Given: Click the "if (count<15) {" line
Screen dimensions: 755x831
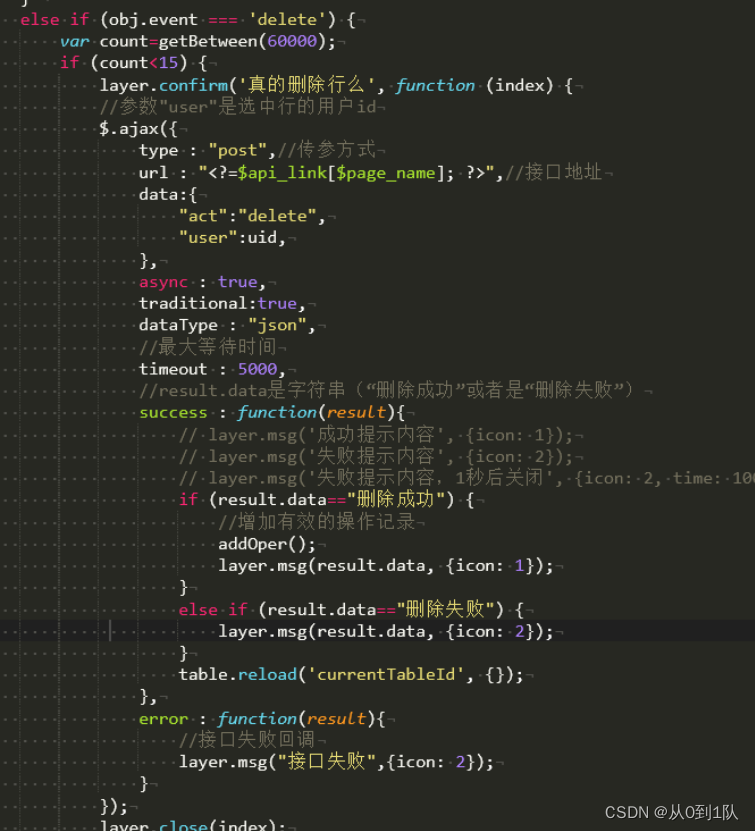Looking at the screenshot, I should (133, 63).
